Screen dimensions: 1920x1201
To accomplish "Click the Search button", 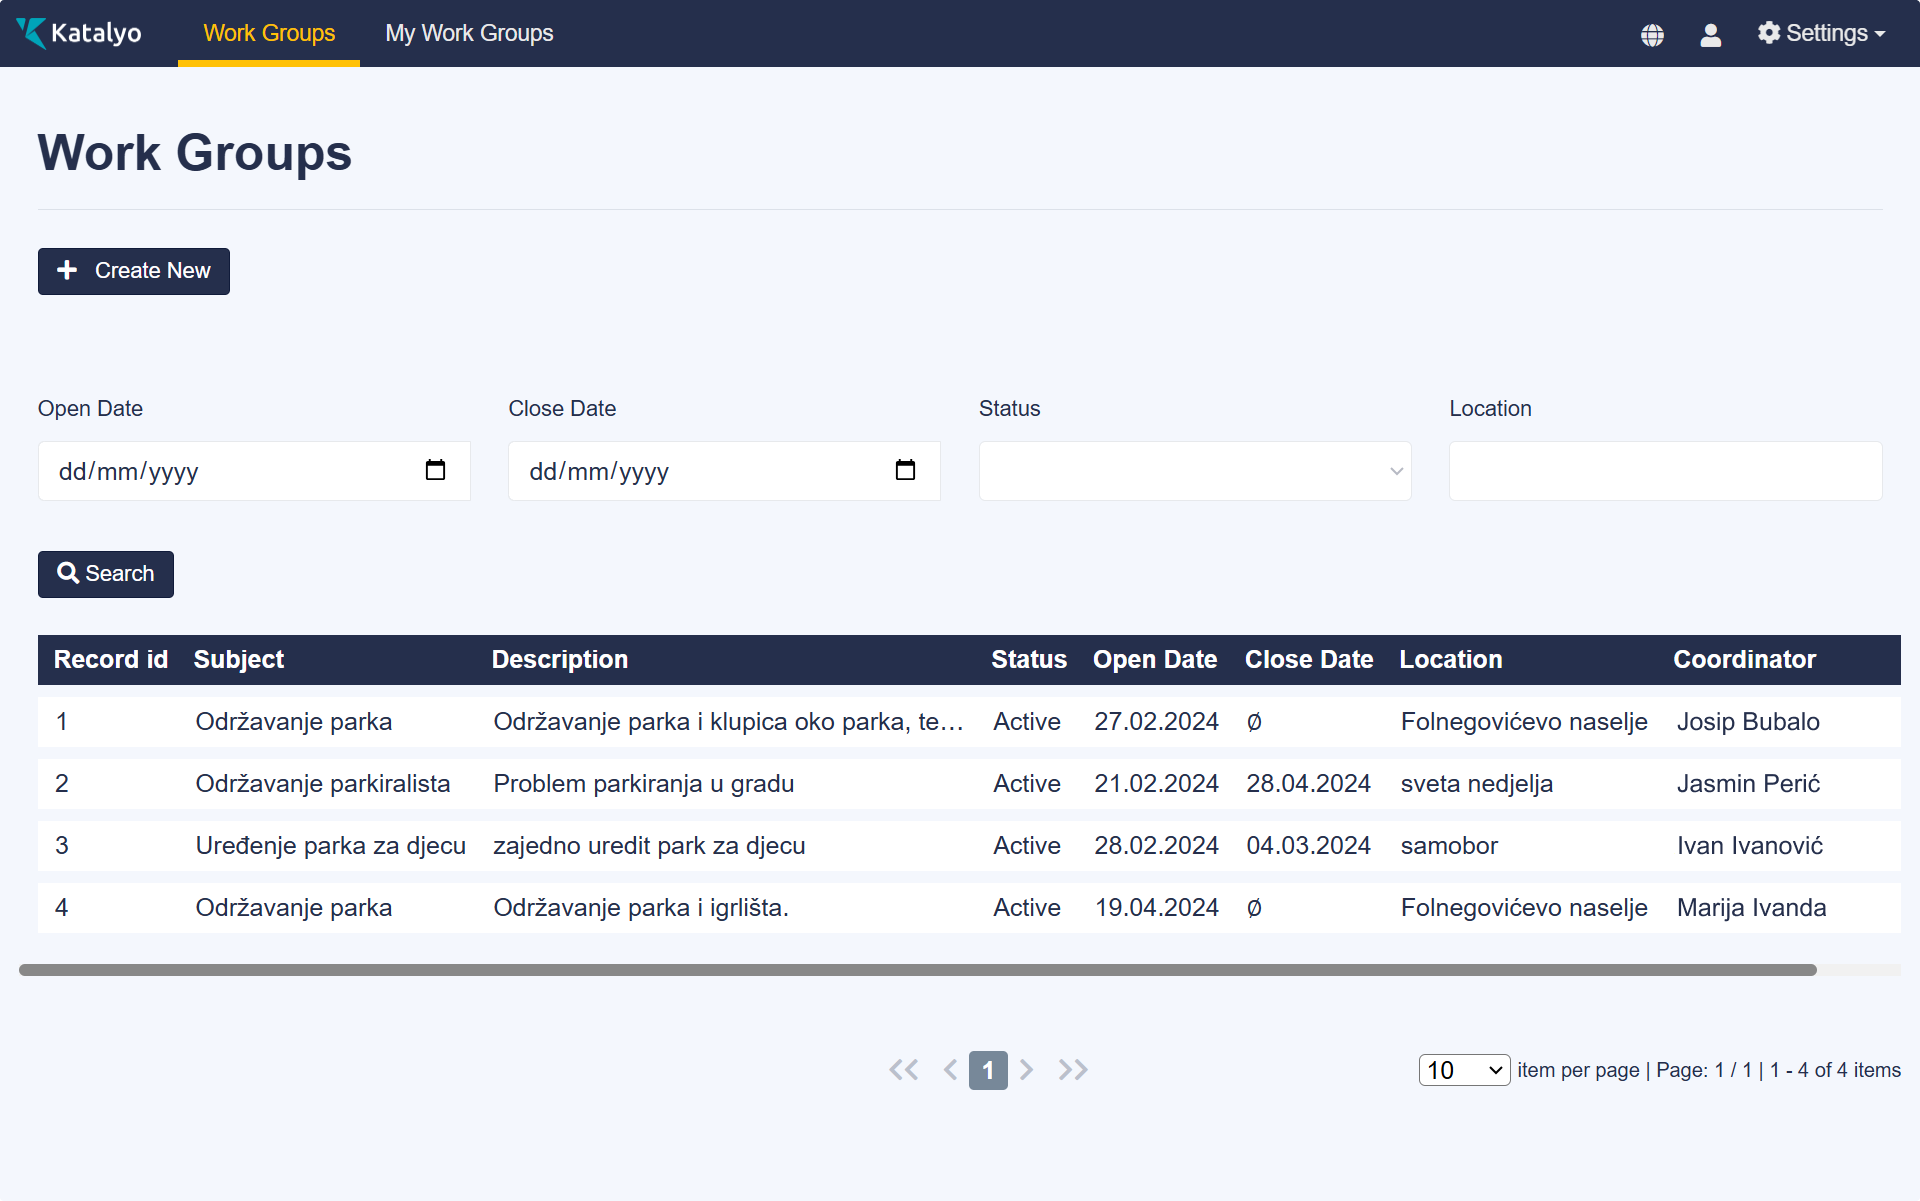I will 106,574.
